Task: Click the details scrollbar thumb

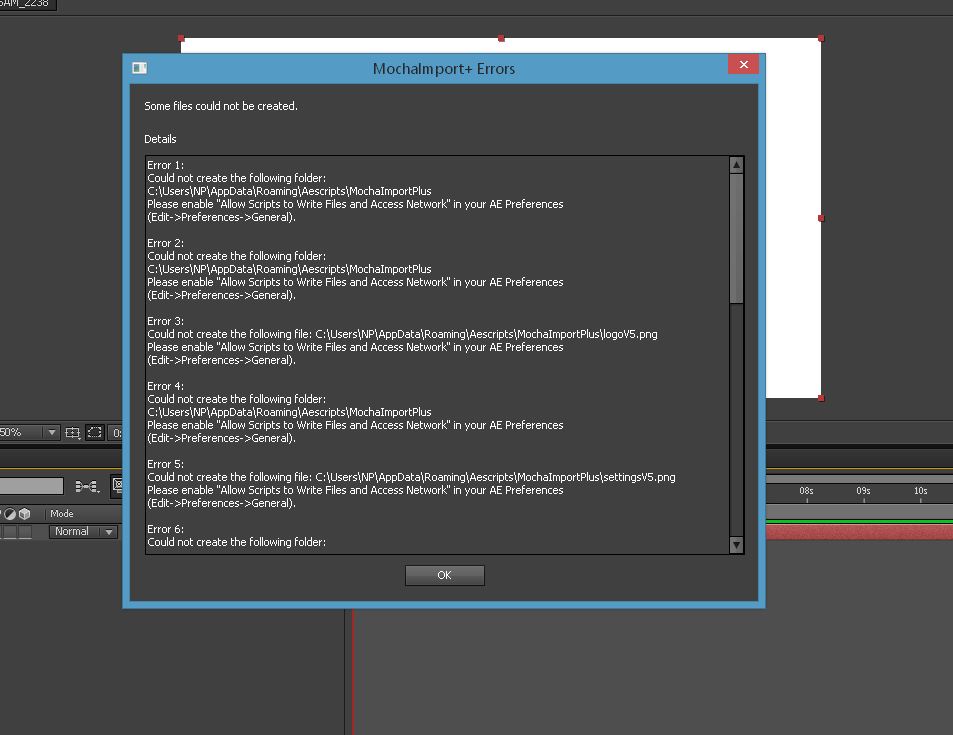Action: pyautogui.click(x=736, y=238)
